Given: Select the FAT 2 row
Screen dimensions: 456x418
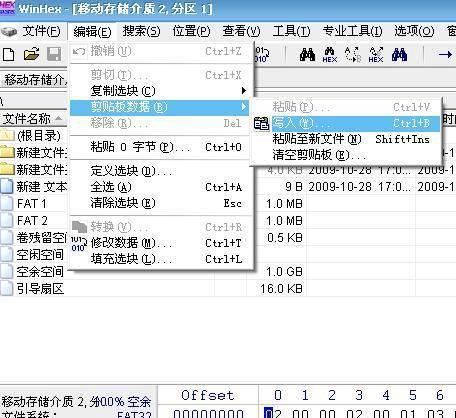Looking at the screenshot, I should [32, 220].
